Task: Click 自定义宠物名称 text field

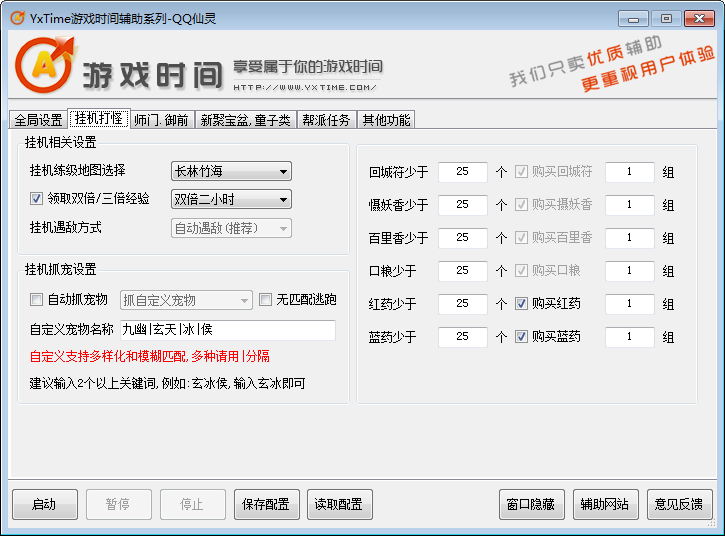Action: tap(227, 330)
